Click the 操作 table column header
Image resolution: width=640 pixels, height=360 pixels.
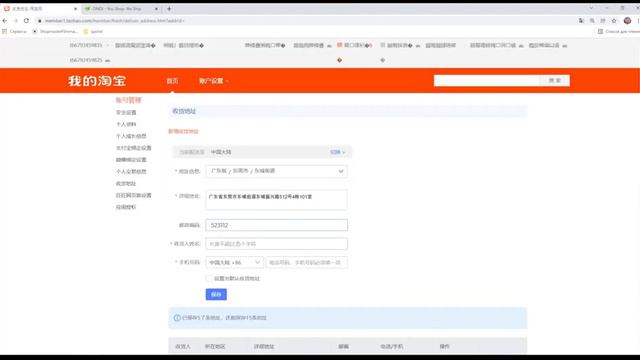pos(444,346)
